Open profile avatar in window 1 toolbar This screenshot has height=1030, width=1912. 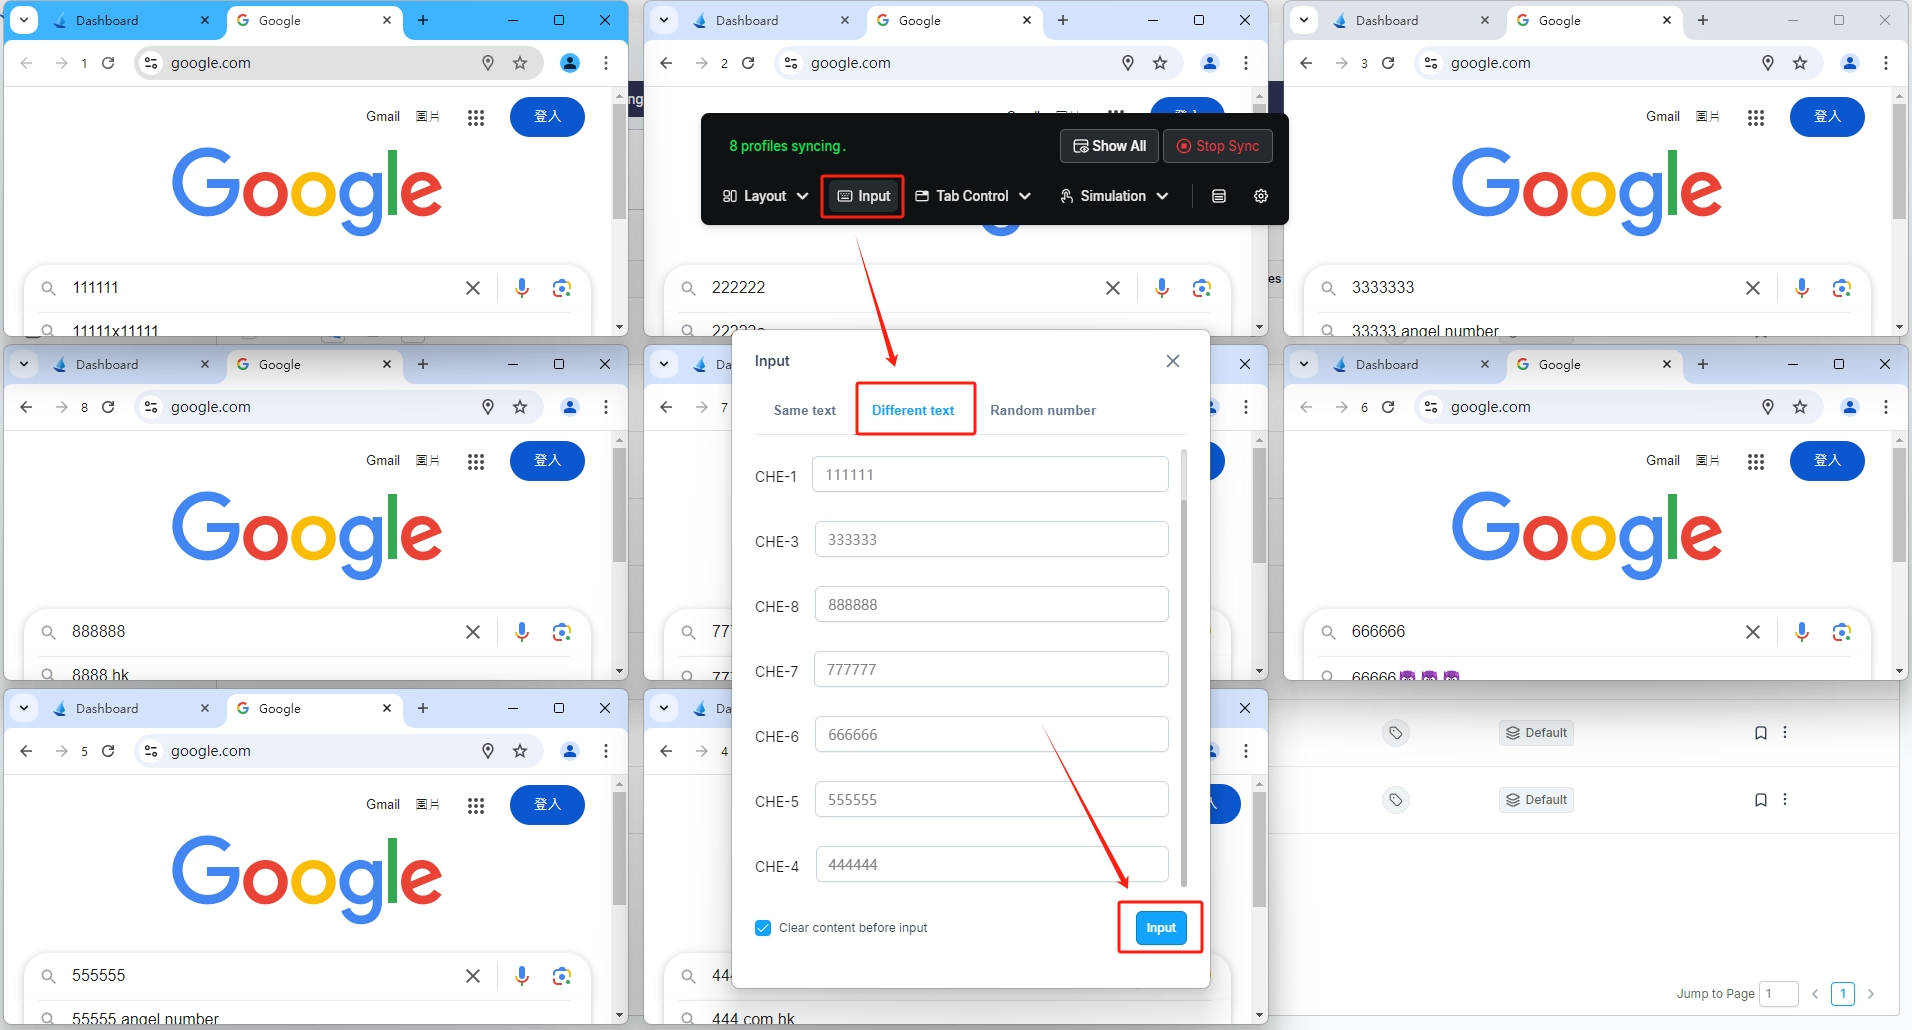click(570, 63)
